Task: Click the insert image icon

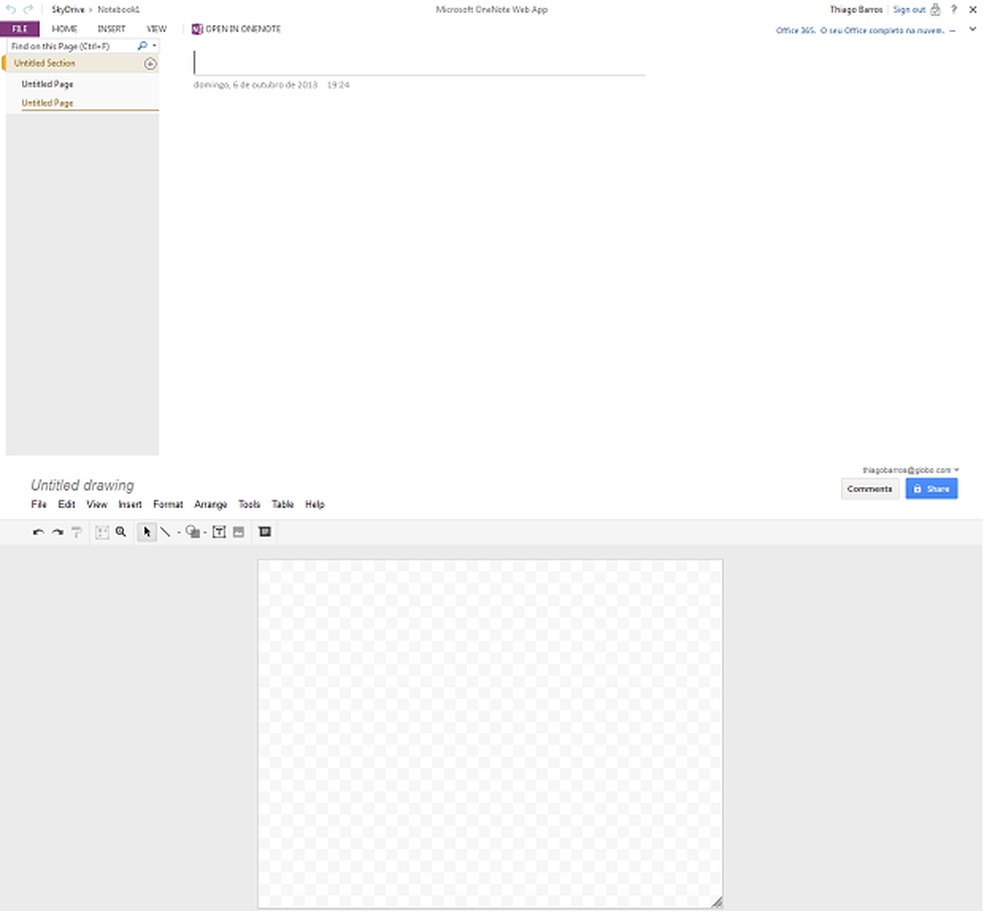Action: (238, 532)
